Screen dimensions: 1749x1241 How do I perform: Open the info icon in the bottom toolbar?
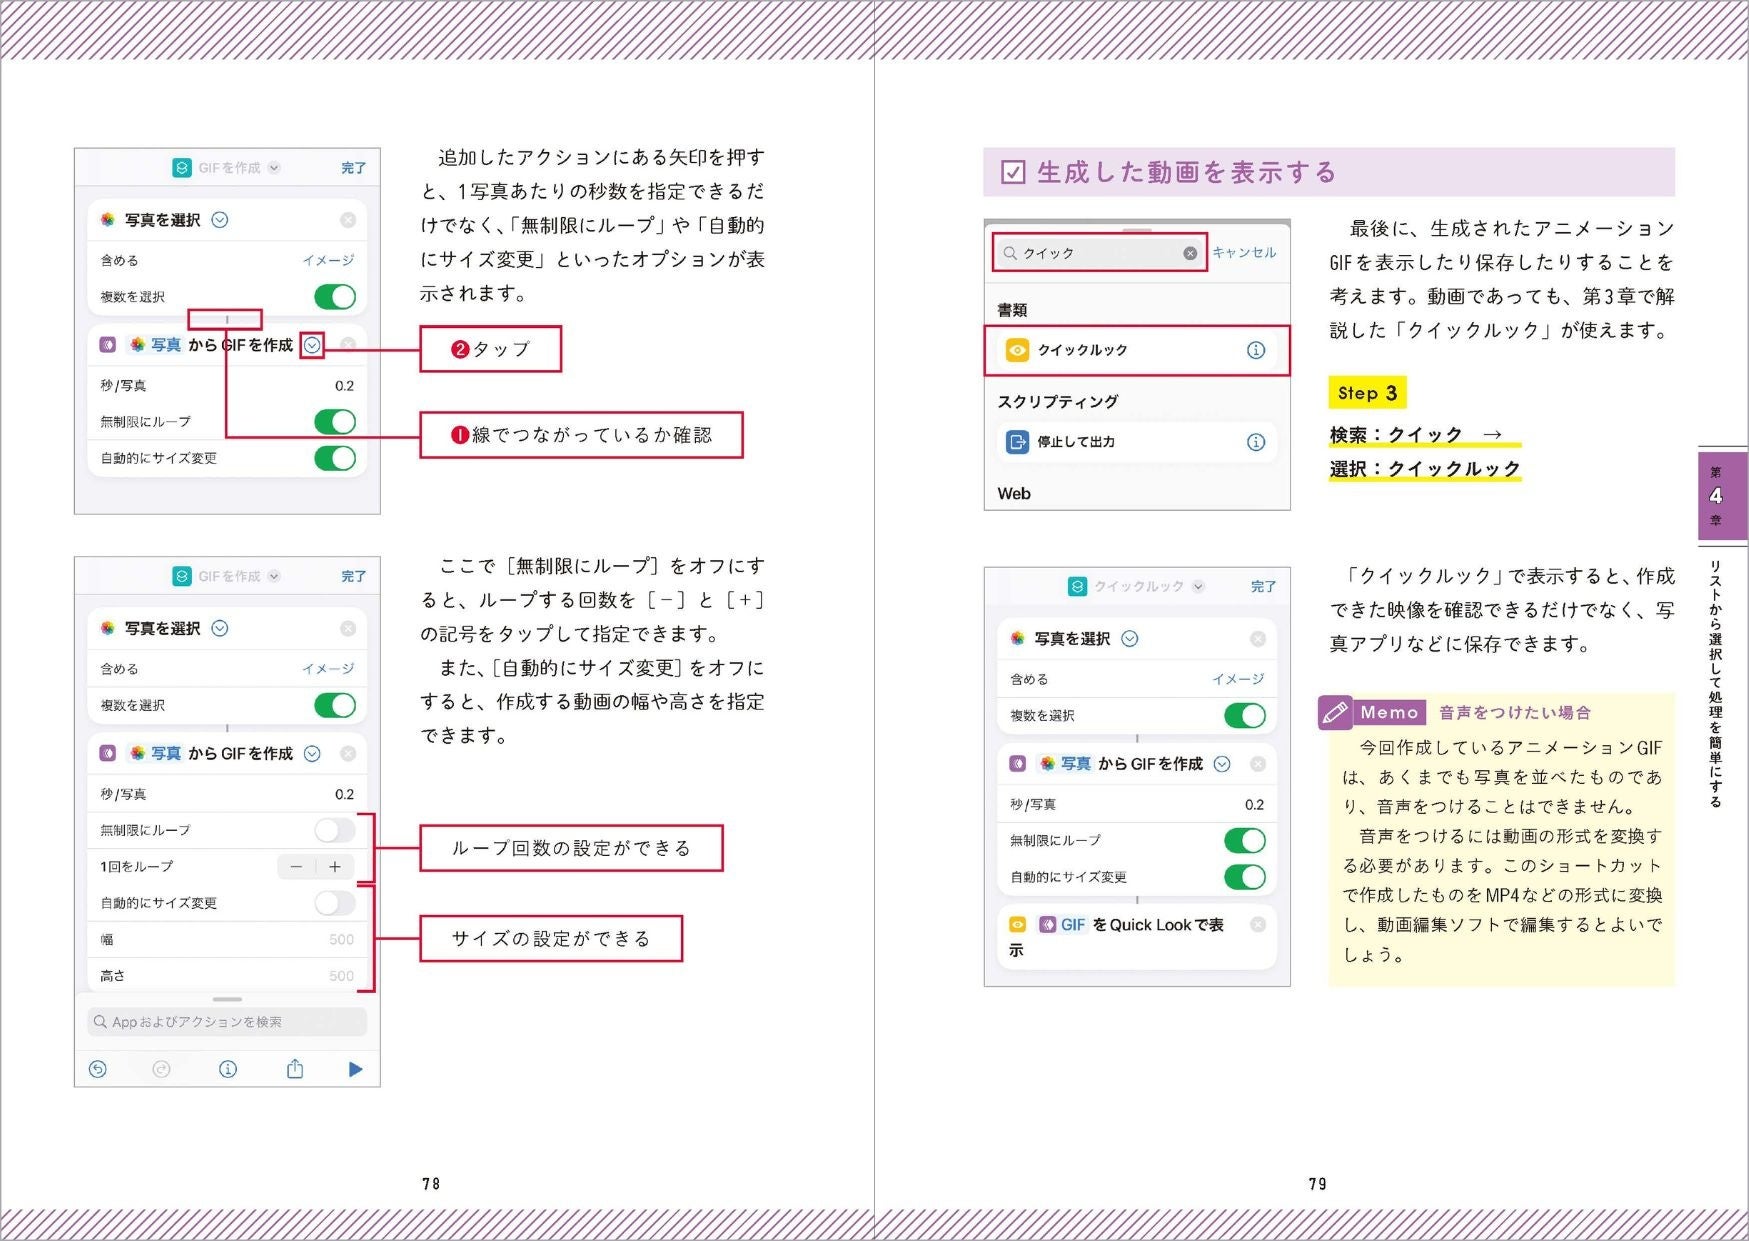tap(228, 1069)
